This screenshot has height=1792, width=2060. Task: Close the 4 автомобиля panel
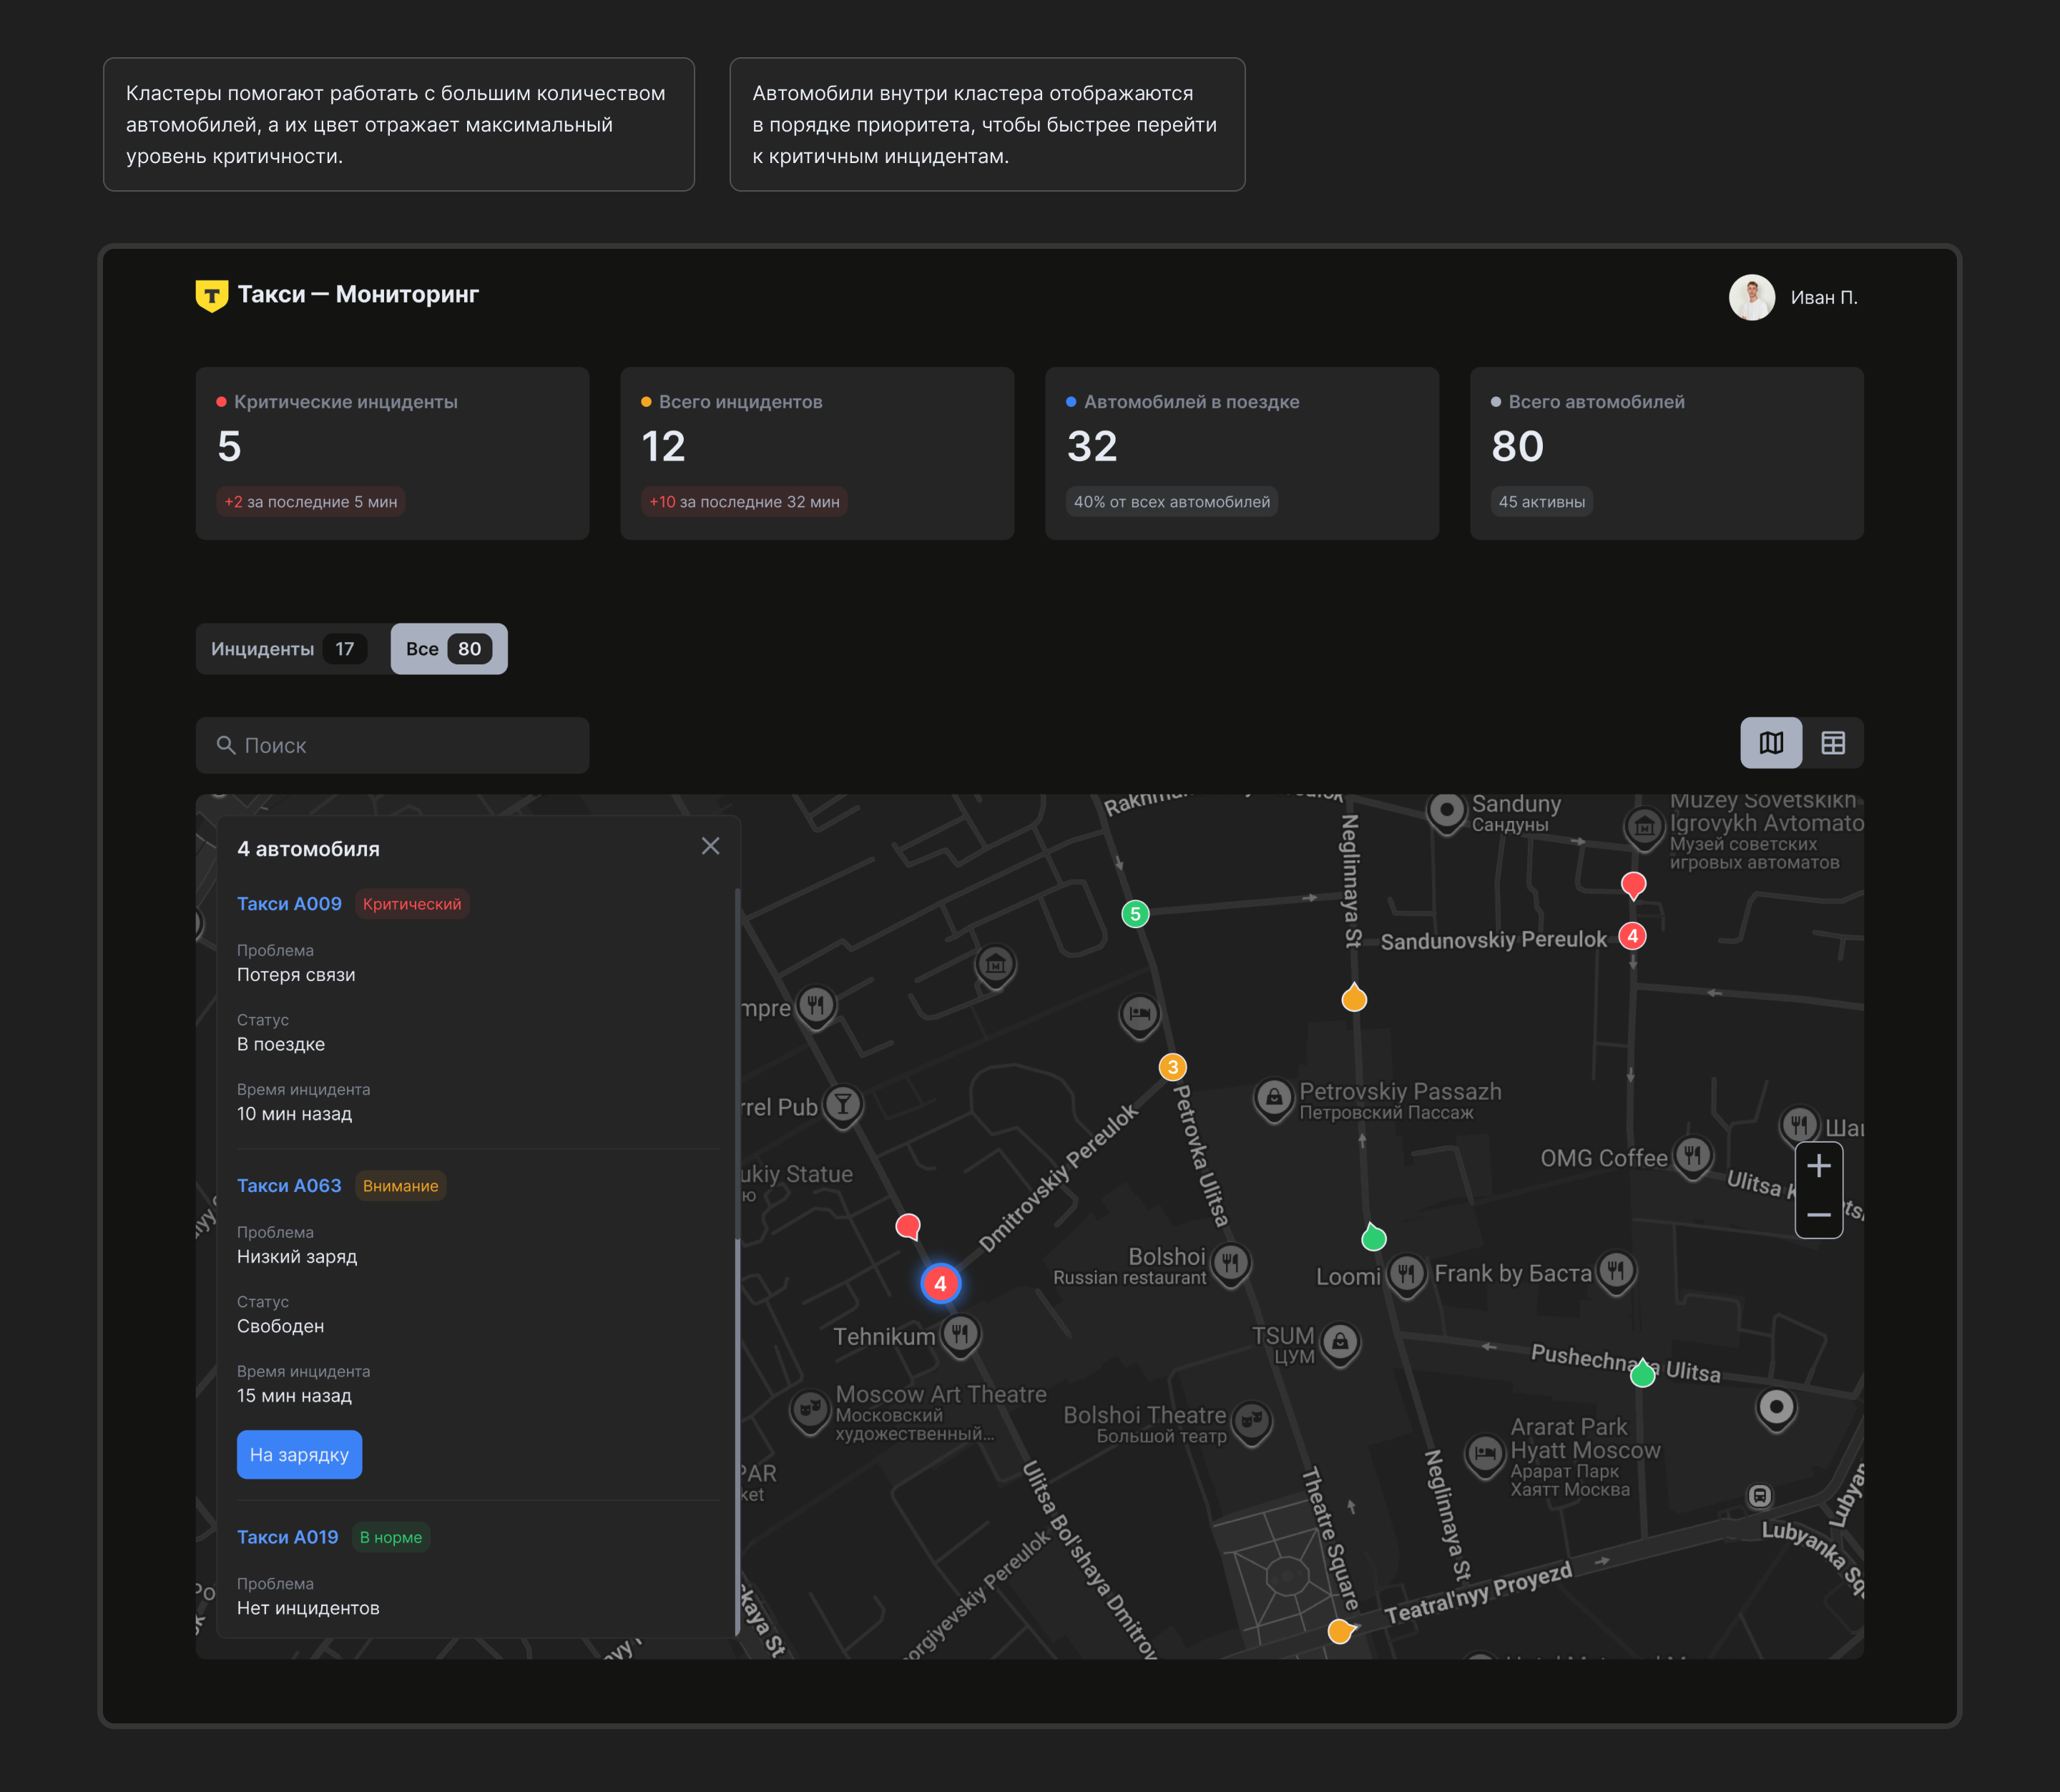click(x=710, y=846)
